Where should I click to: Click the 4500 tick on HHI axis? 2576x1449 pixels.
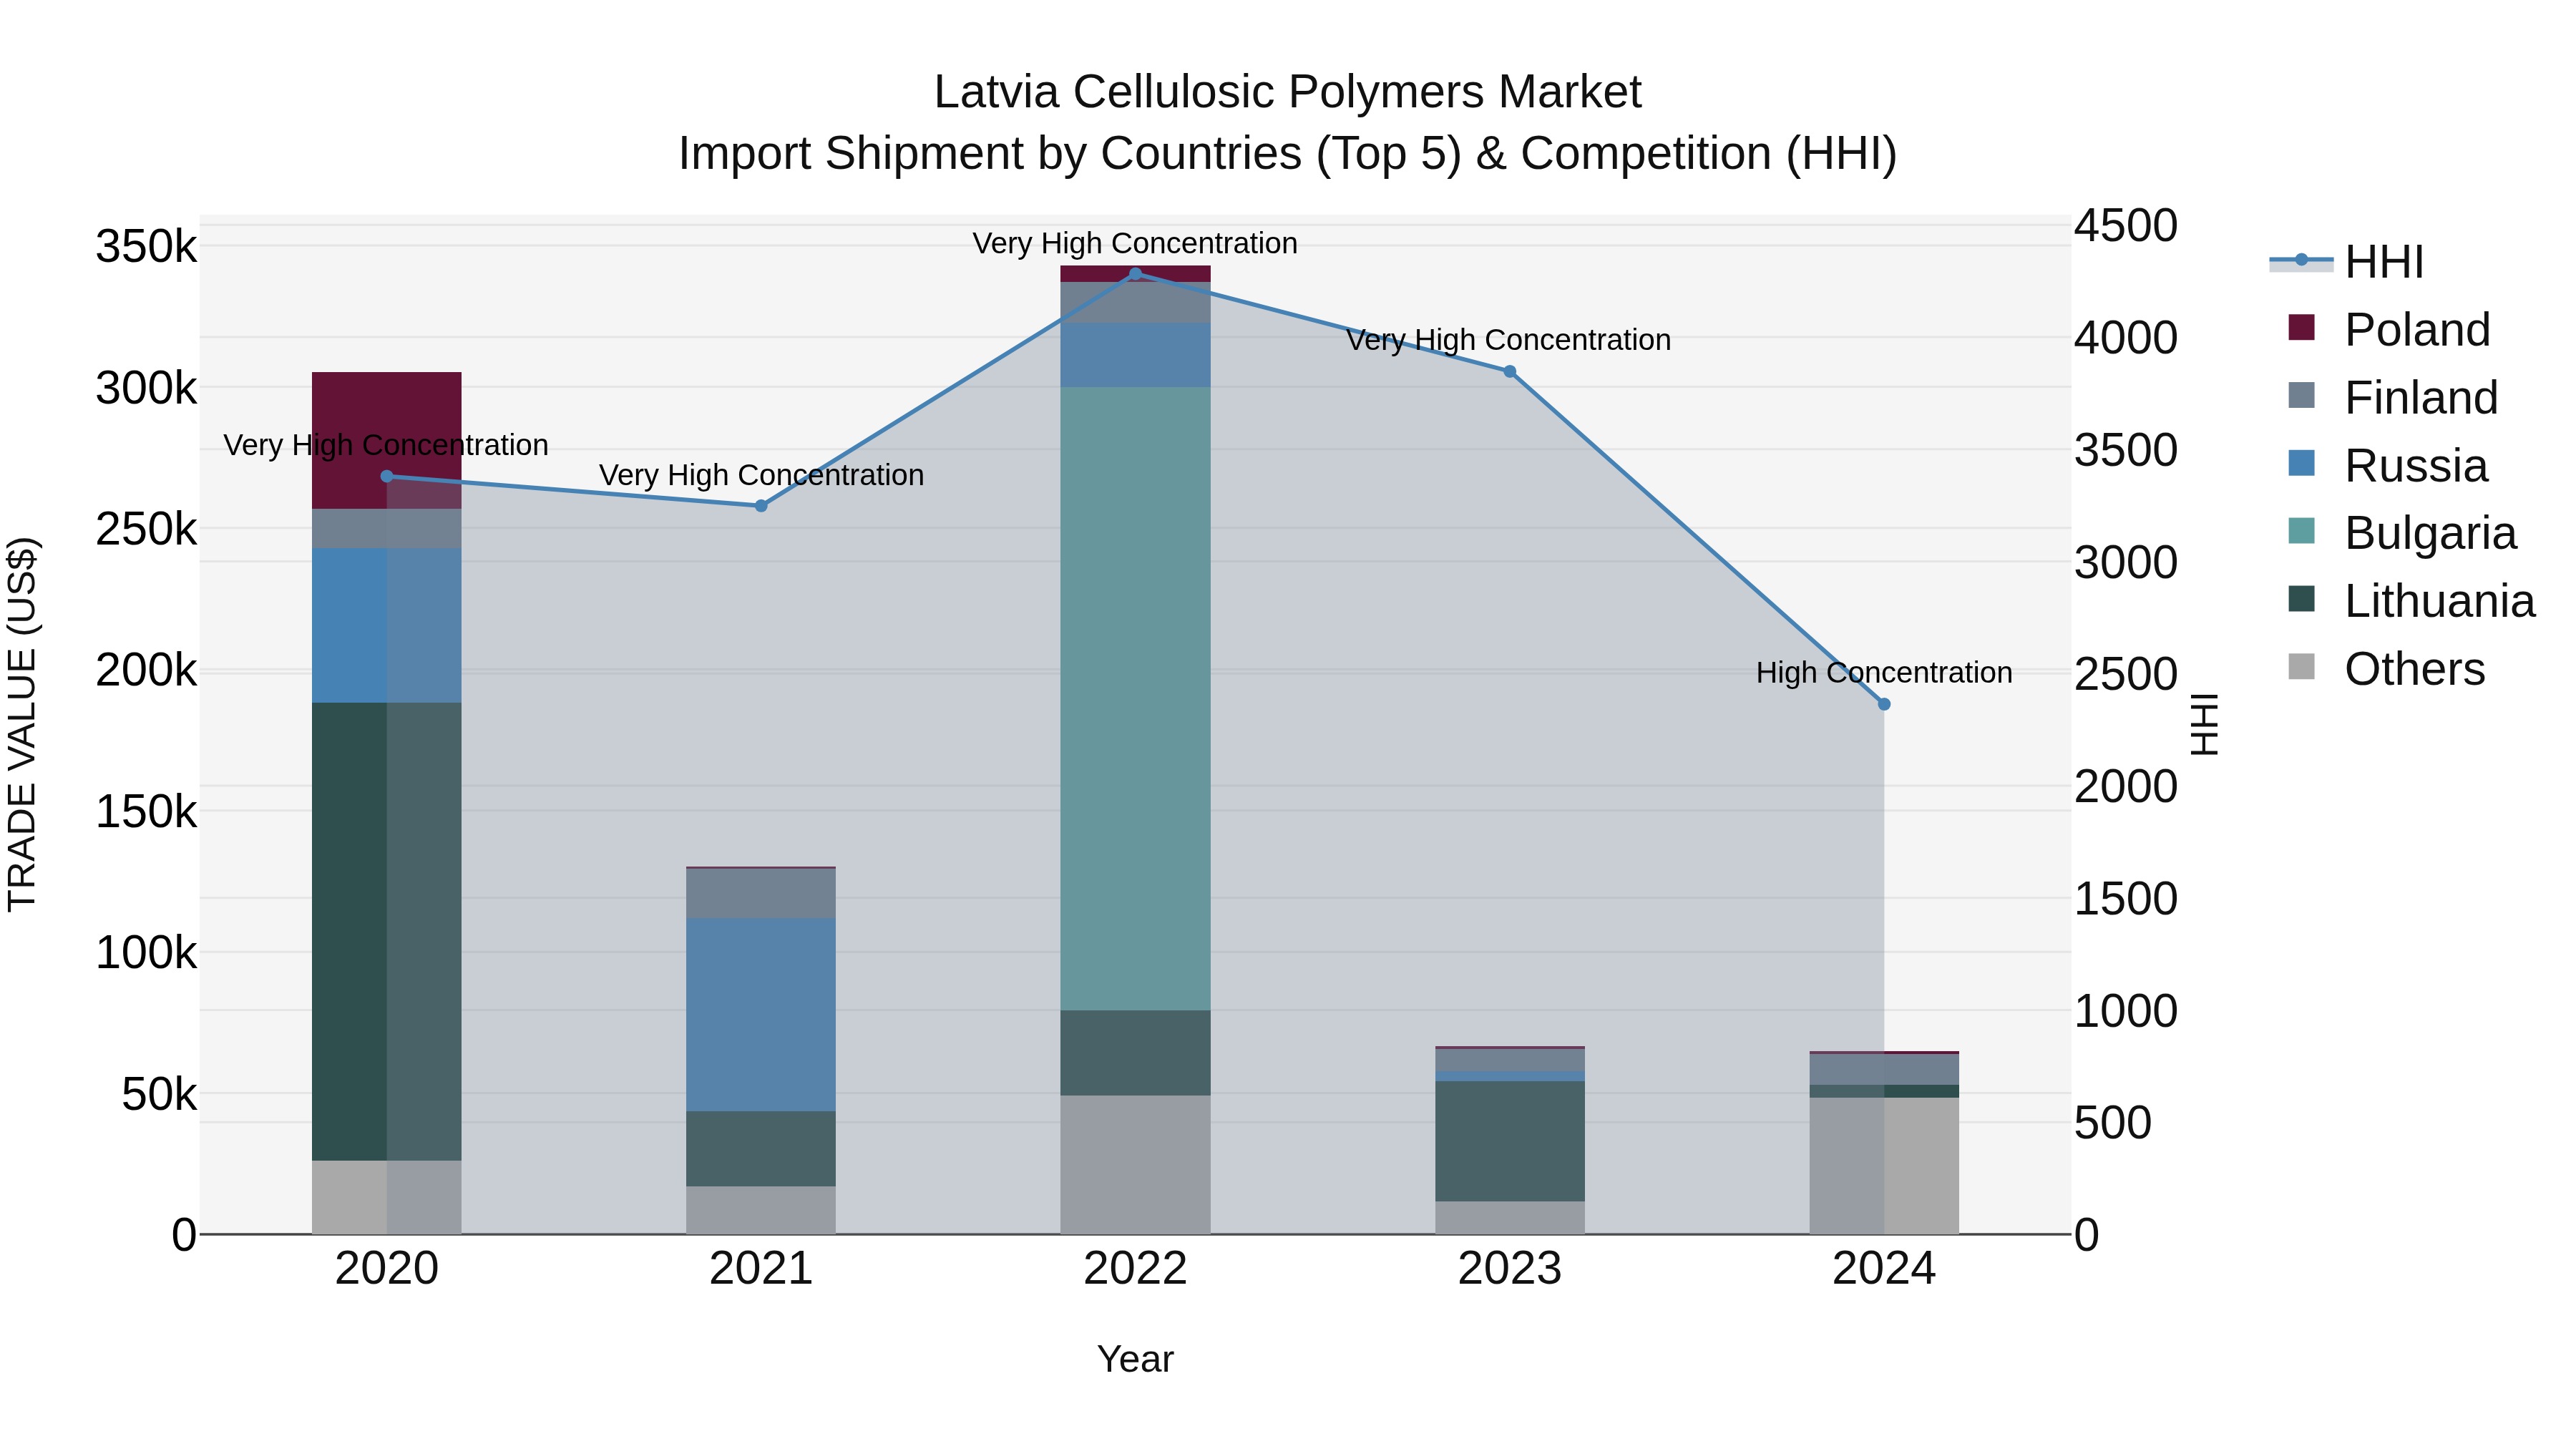click(2125, 225)
